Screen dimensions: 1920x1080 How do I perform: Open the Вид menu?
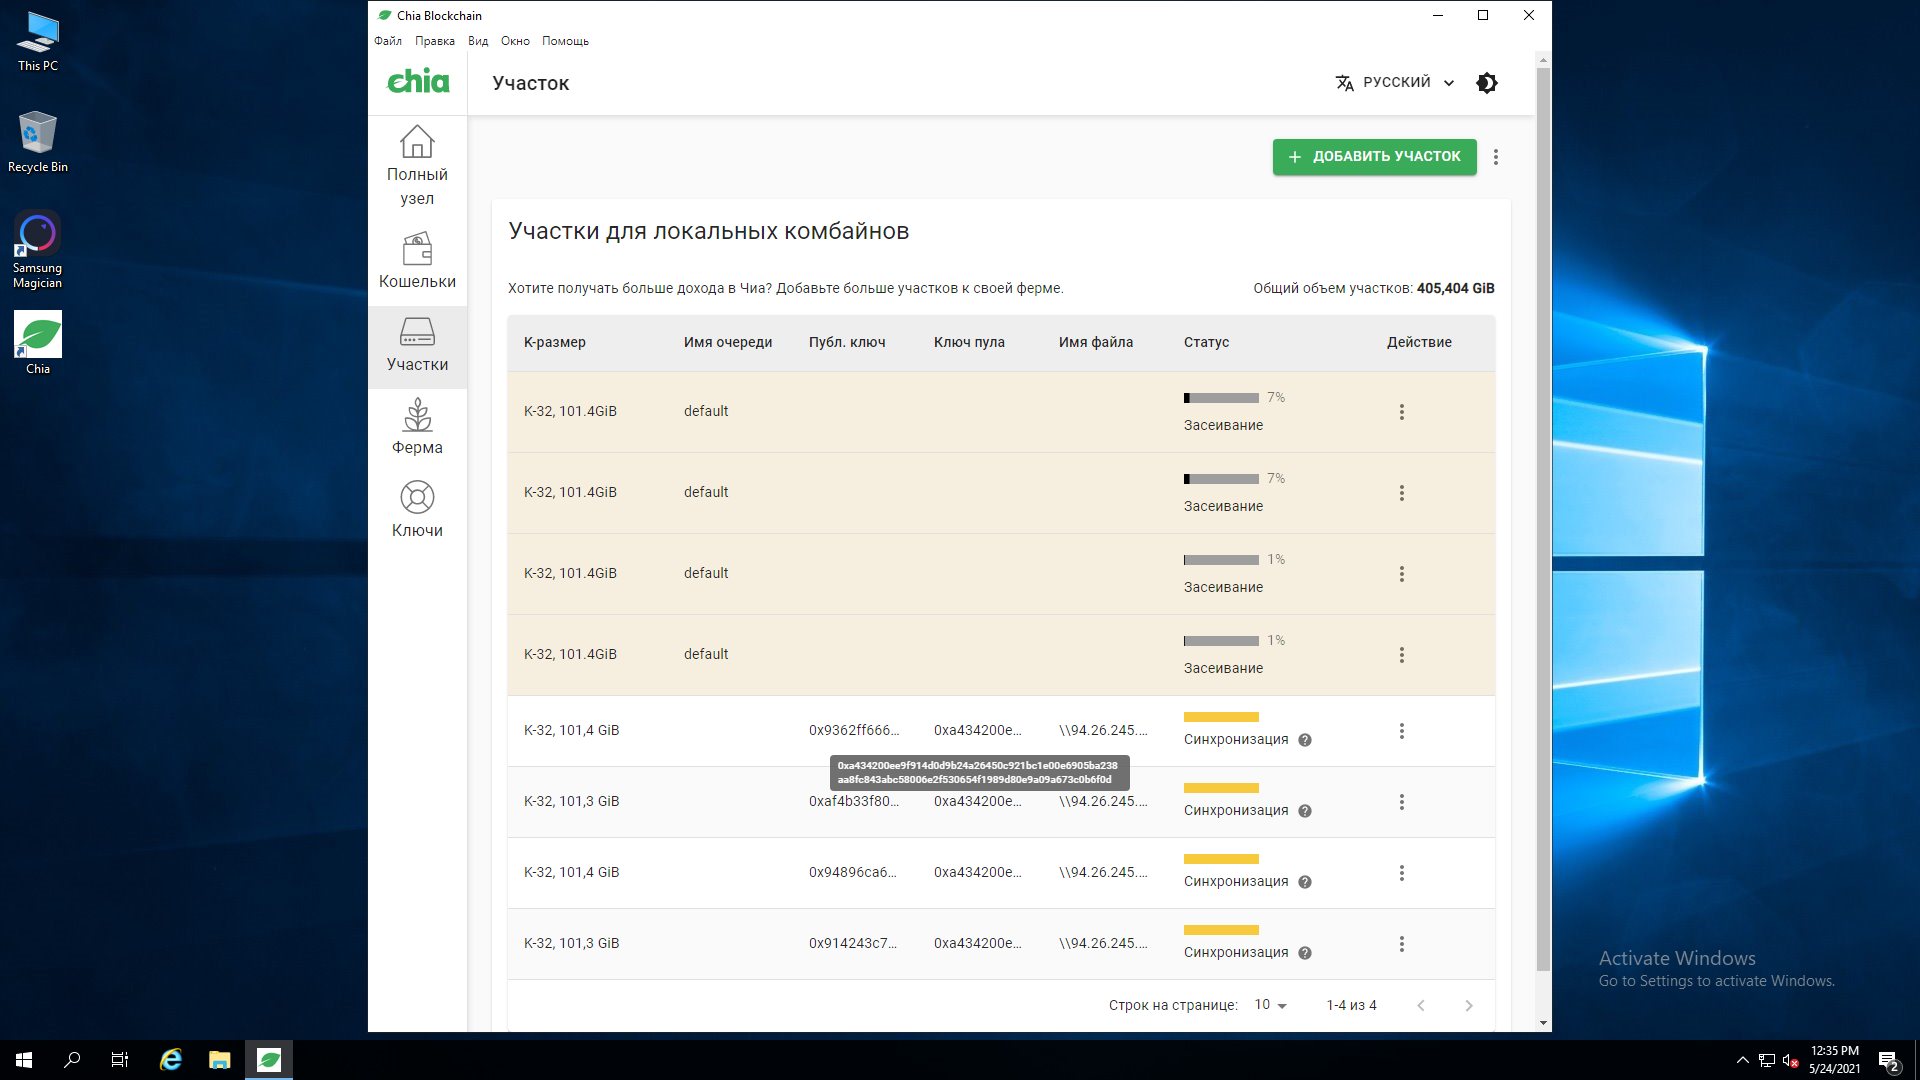478,41
